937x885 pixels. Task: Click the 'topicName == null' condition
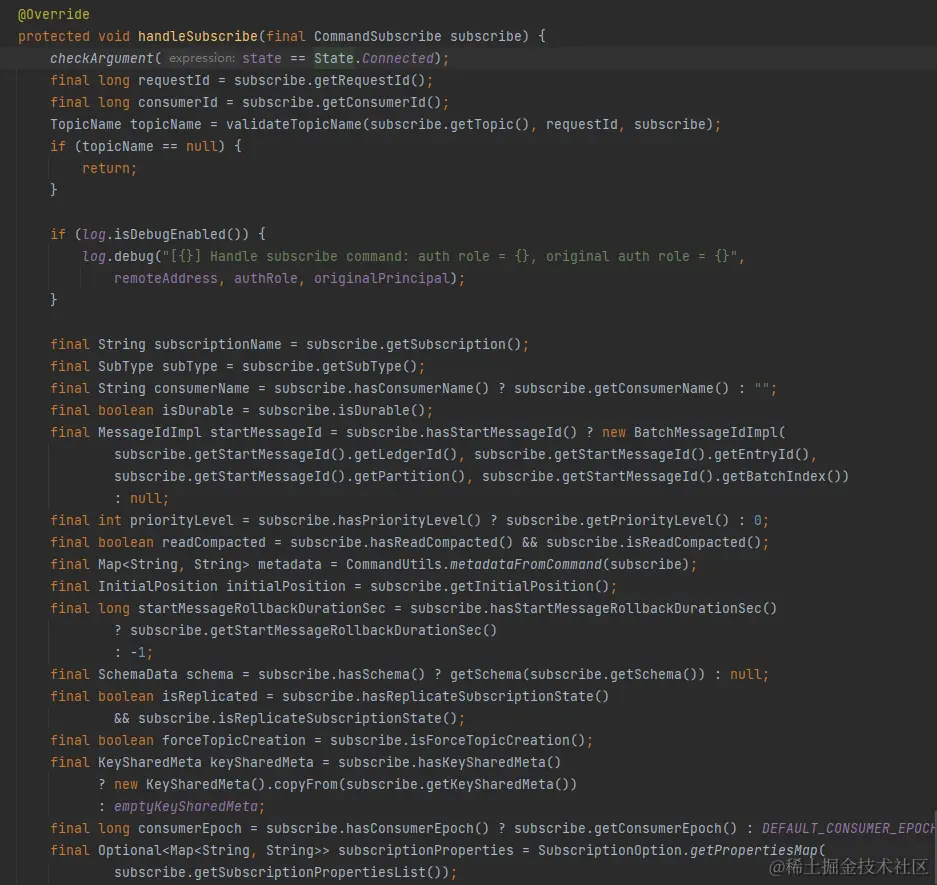149,146
